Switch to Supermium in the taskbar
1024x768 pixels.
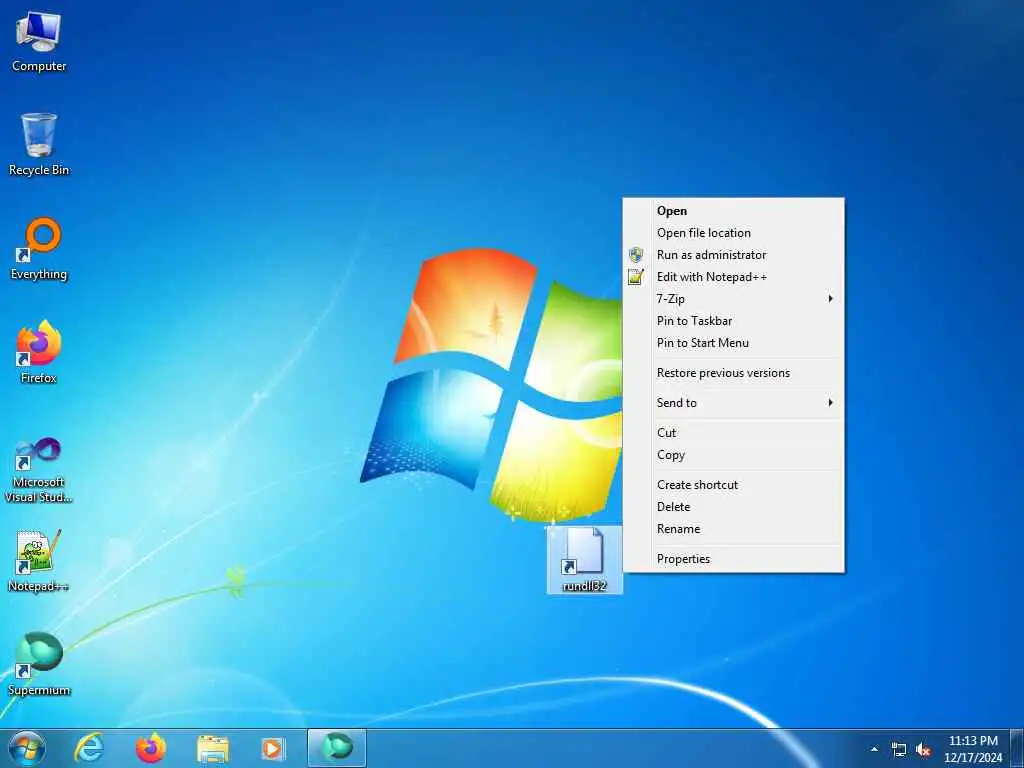click(337, 748)
